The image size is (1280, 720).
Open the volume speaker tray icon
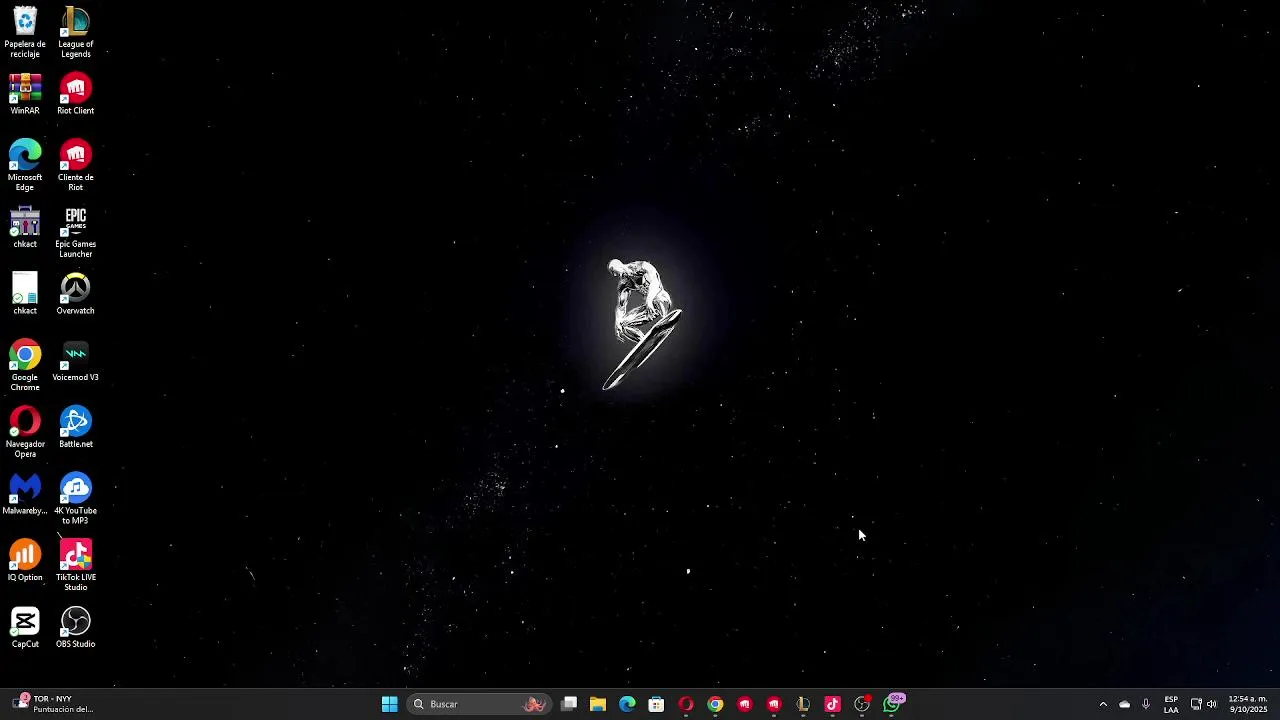1211,704
